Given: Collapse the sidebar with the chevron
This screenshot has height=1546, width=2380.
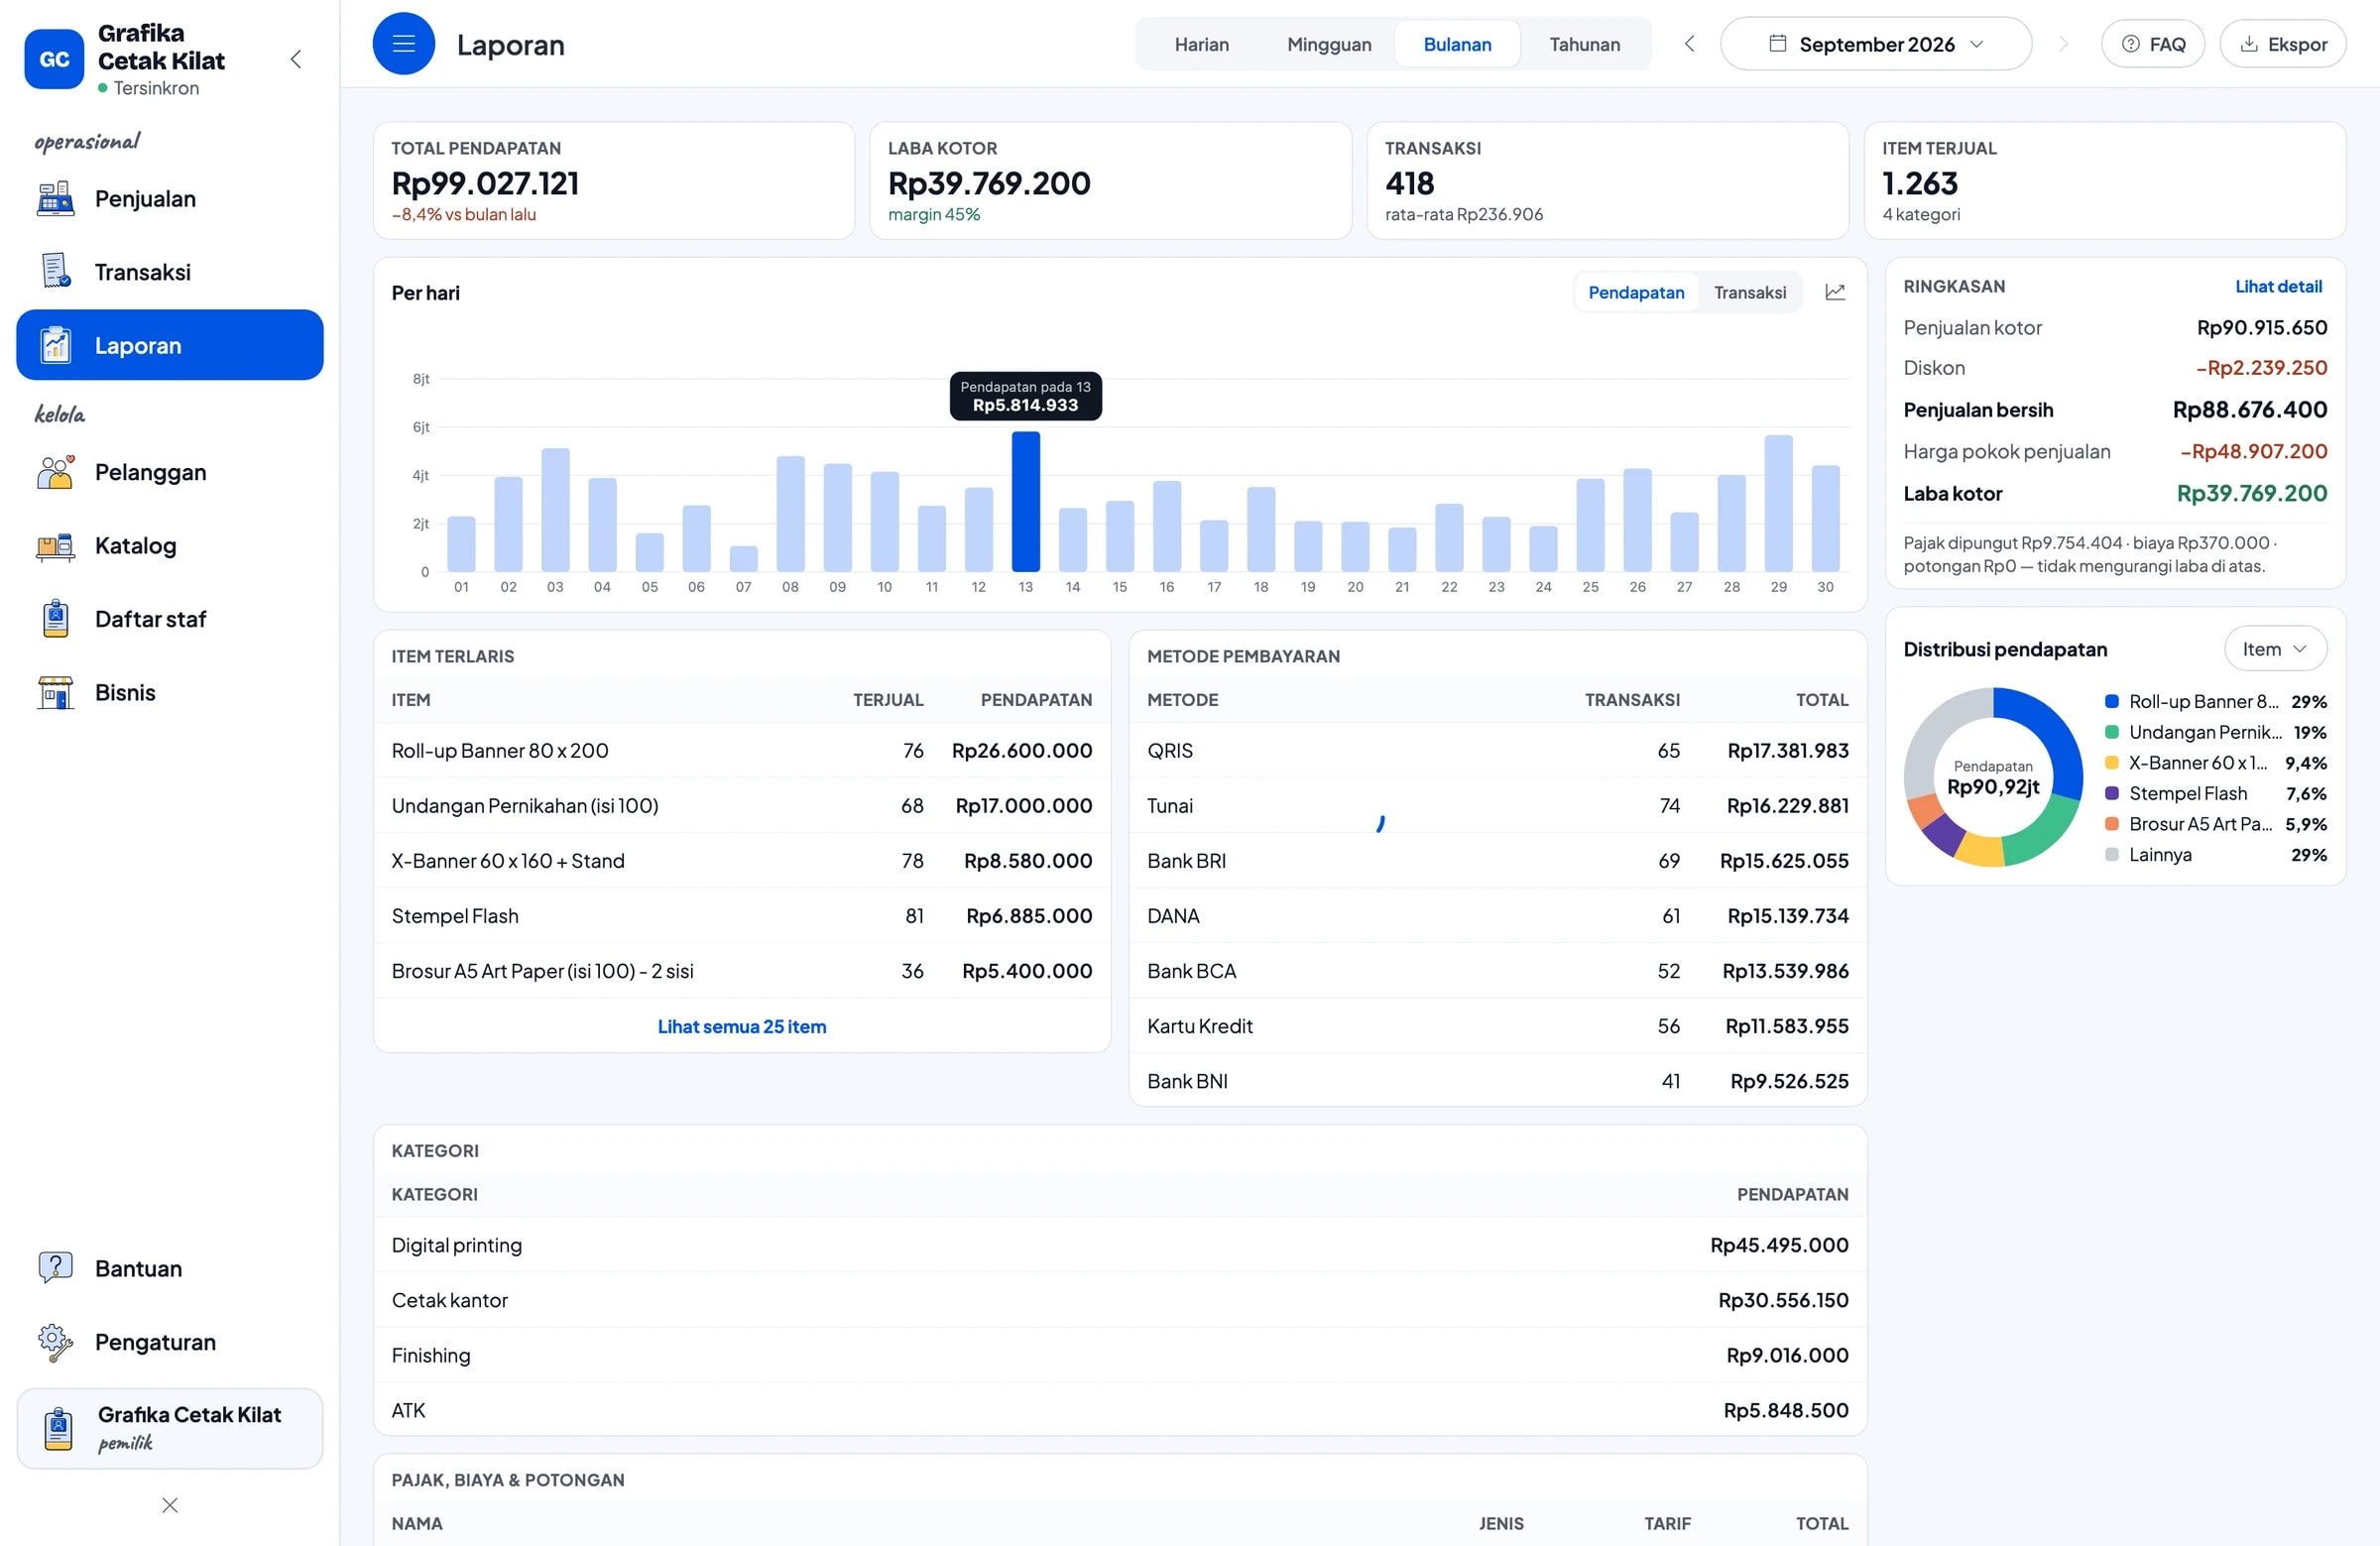Looking at the screenshot, I should coord(296,59).
